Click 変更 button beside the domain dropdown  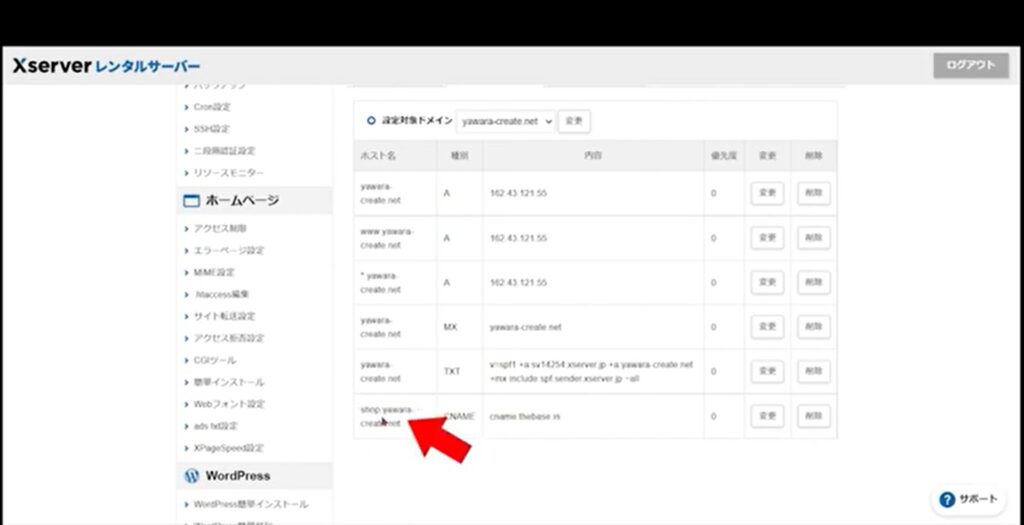[574, 121]
